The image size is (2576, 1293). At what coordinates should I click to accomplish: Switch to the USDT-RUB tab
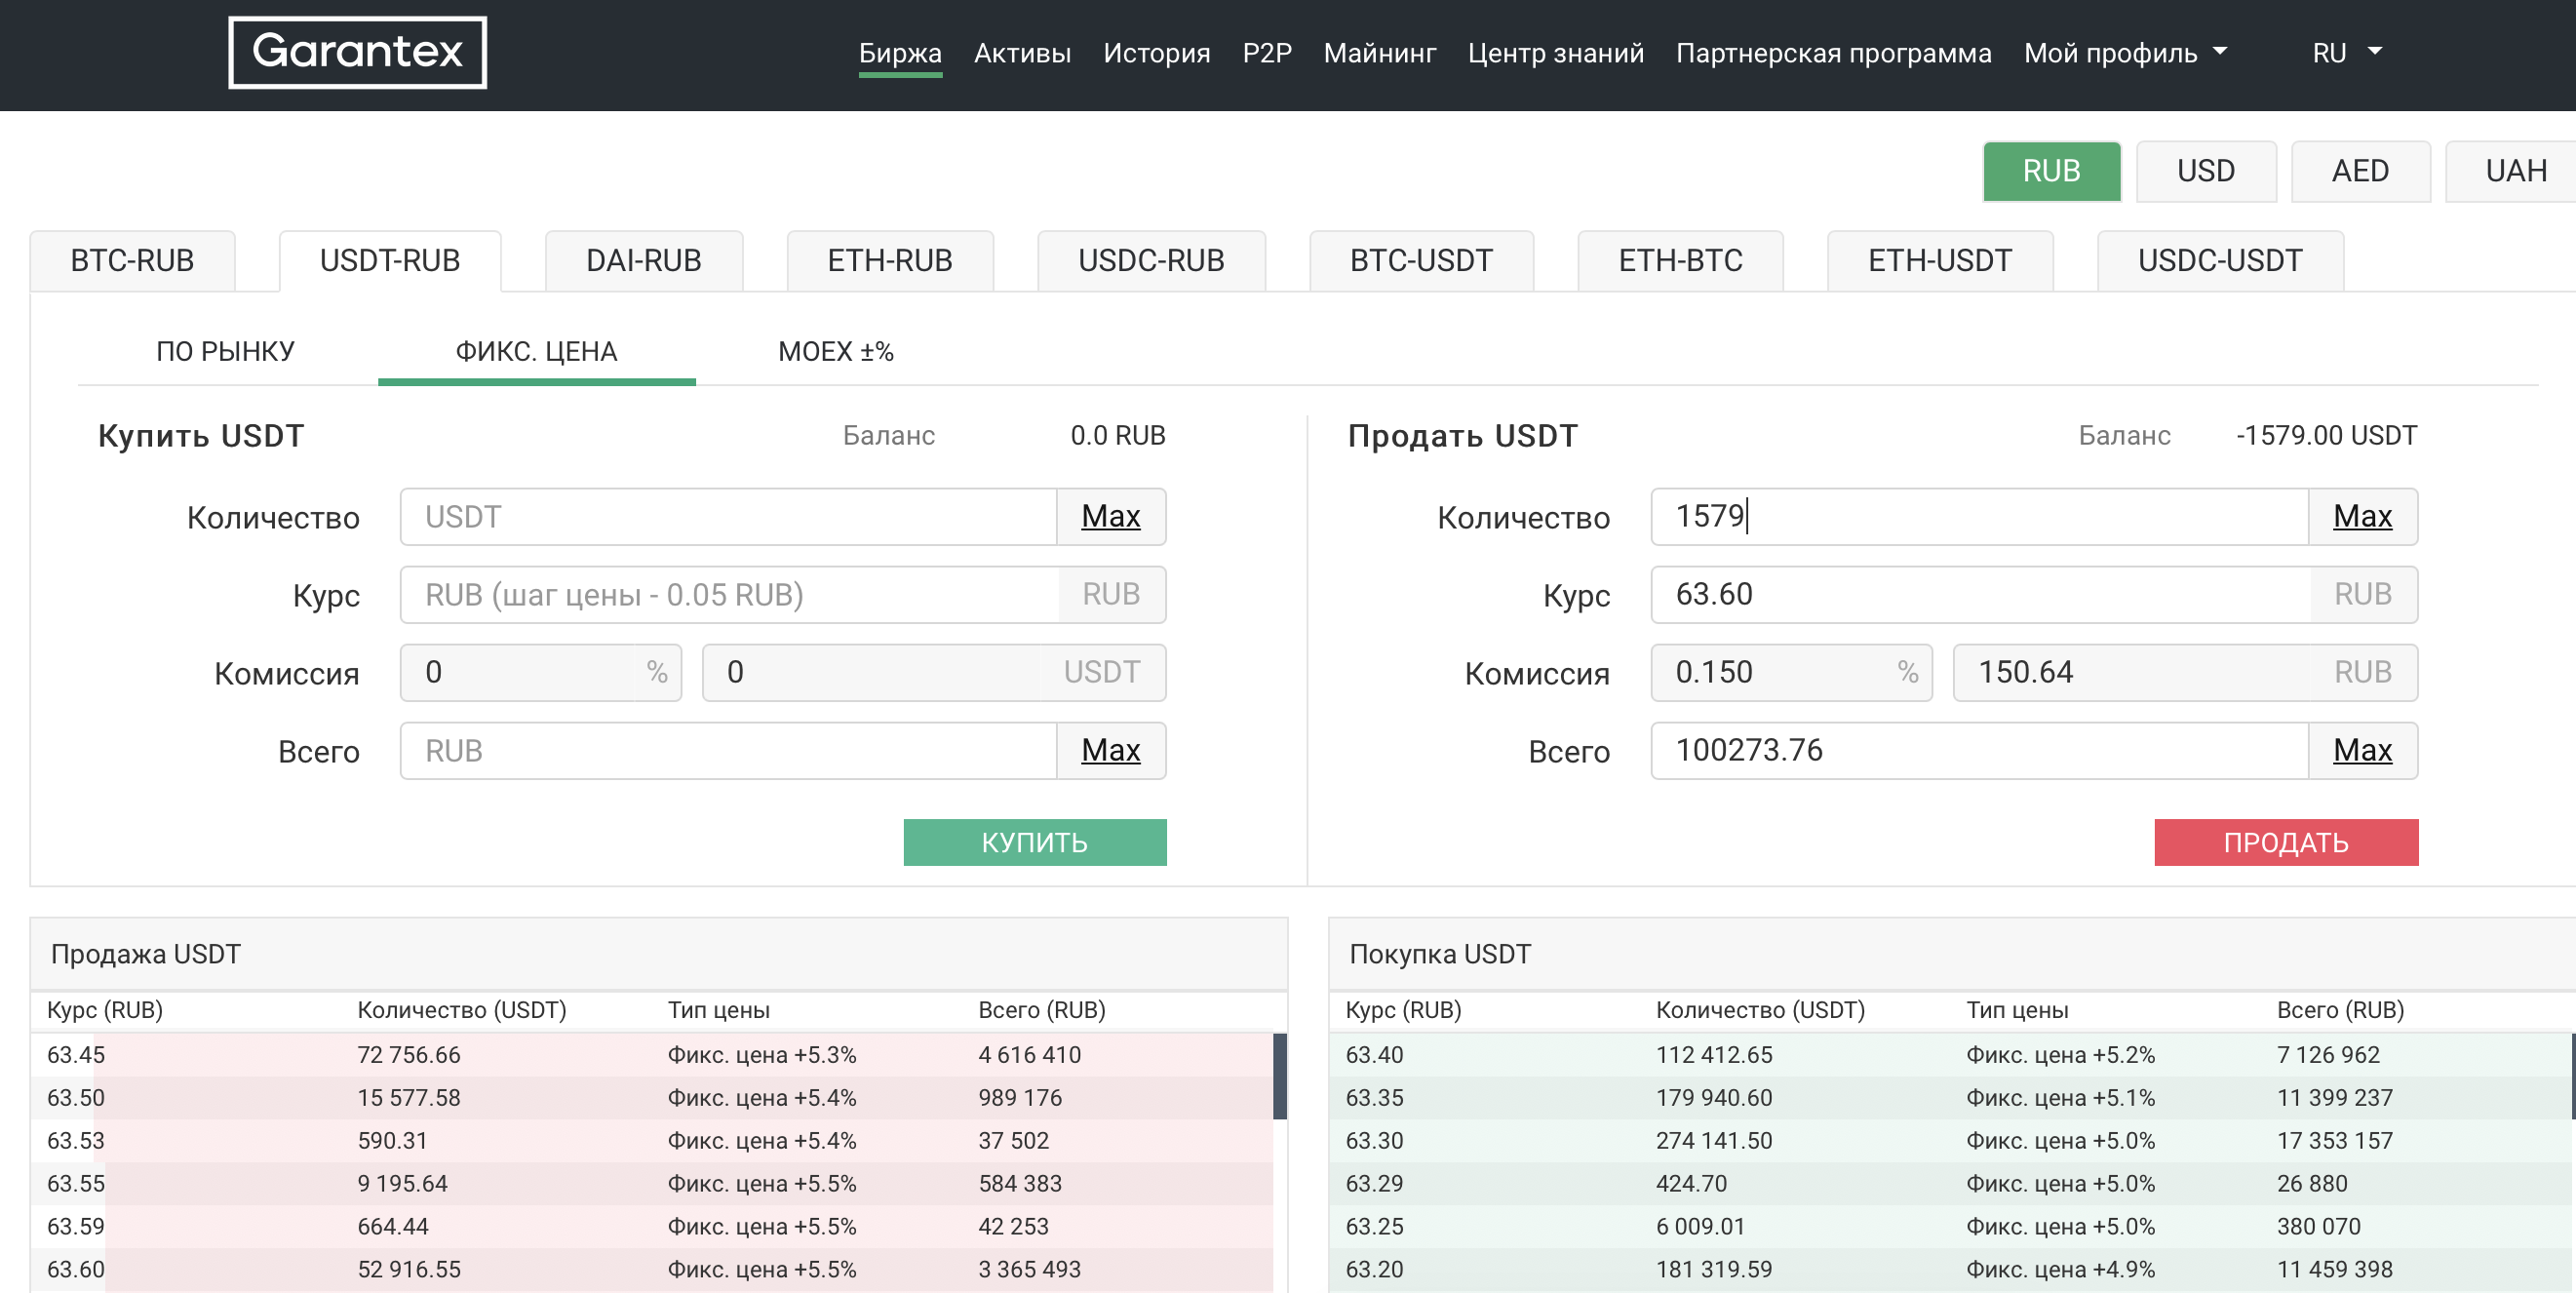[390, 261]
